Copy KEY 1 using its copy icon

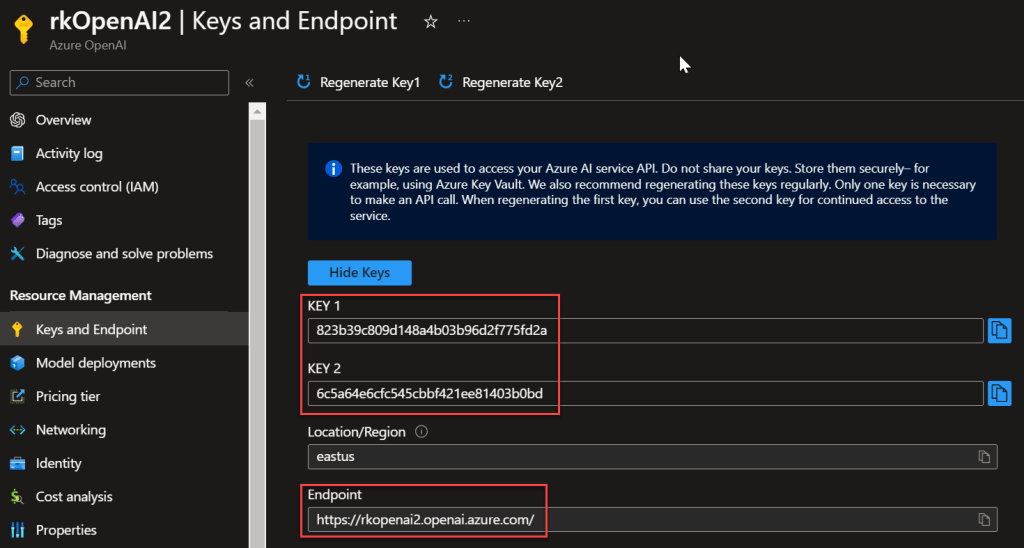(x=999, y=331)
